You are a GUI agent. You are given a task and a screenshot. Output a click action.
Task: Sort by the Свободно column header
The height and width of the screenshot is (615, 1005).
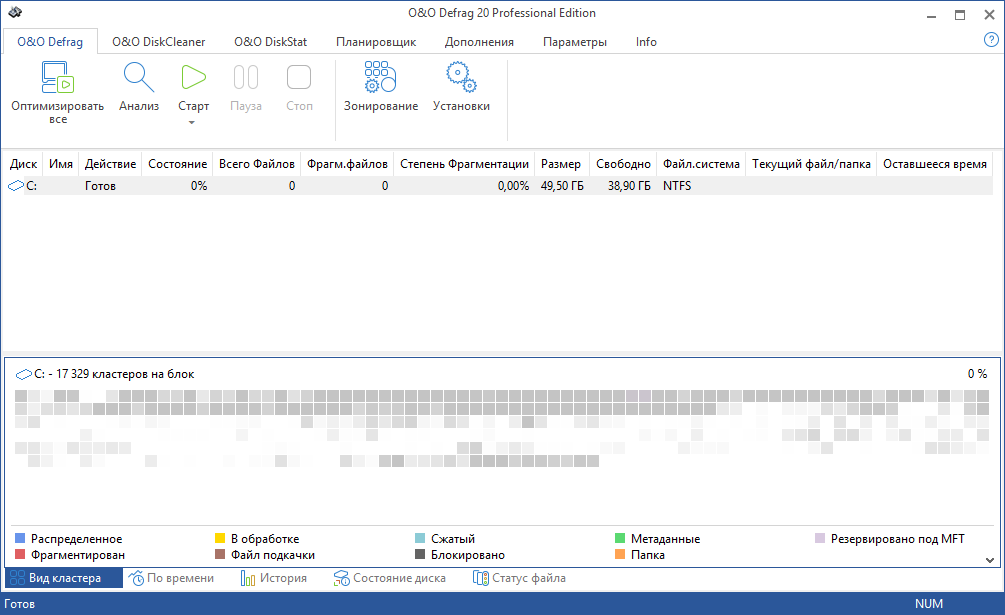(623, 164)
